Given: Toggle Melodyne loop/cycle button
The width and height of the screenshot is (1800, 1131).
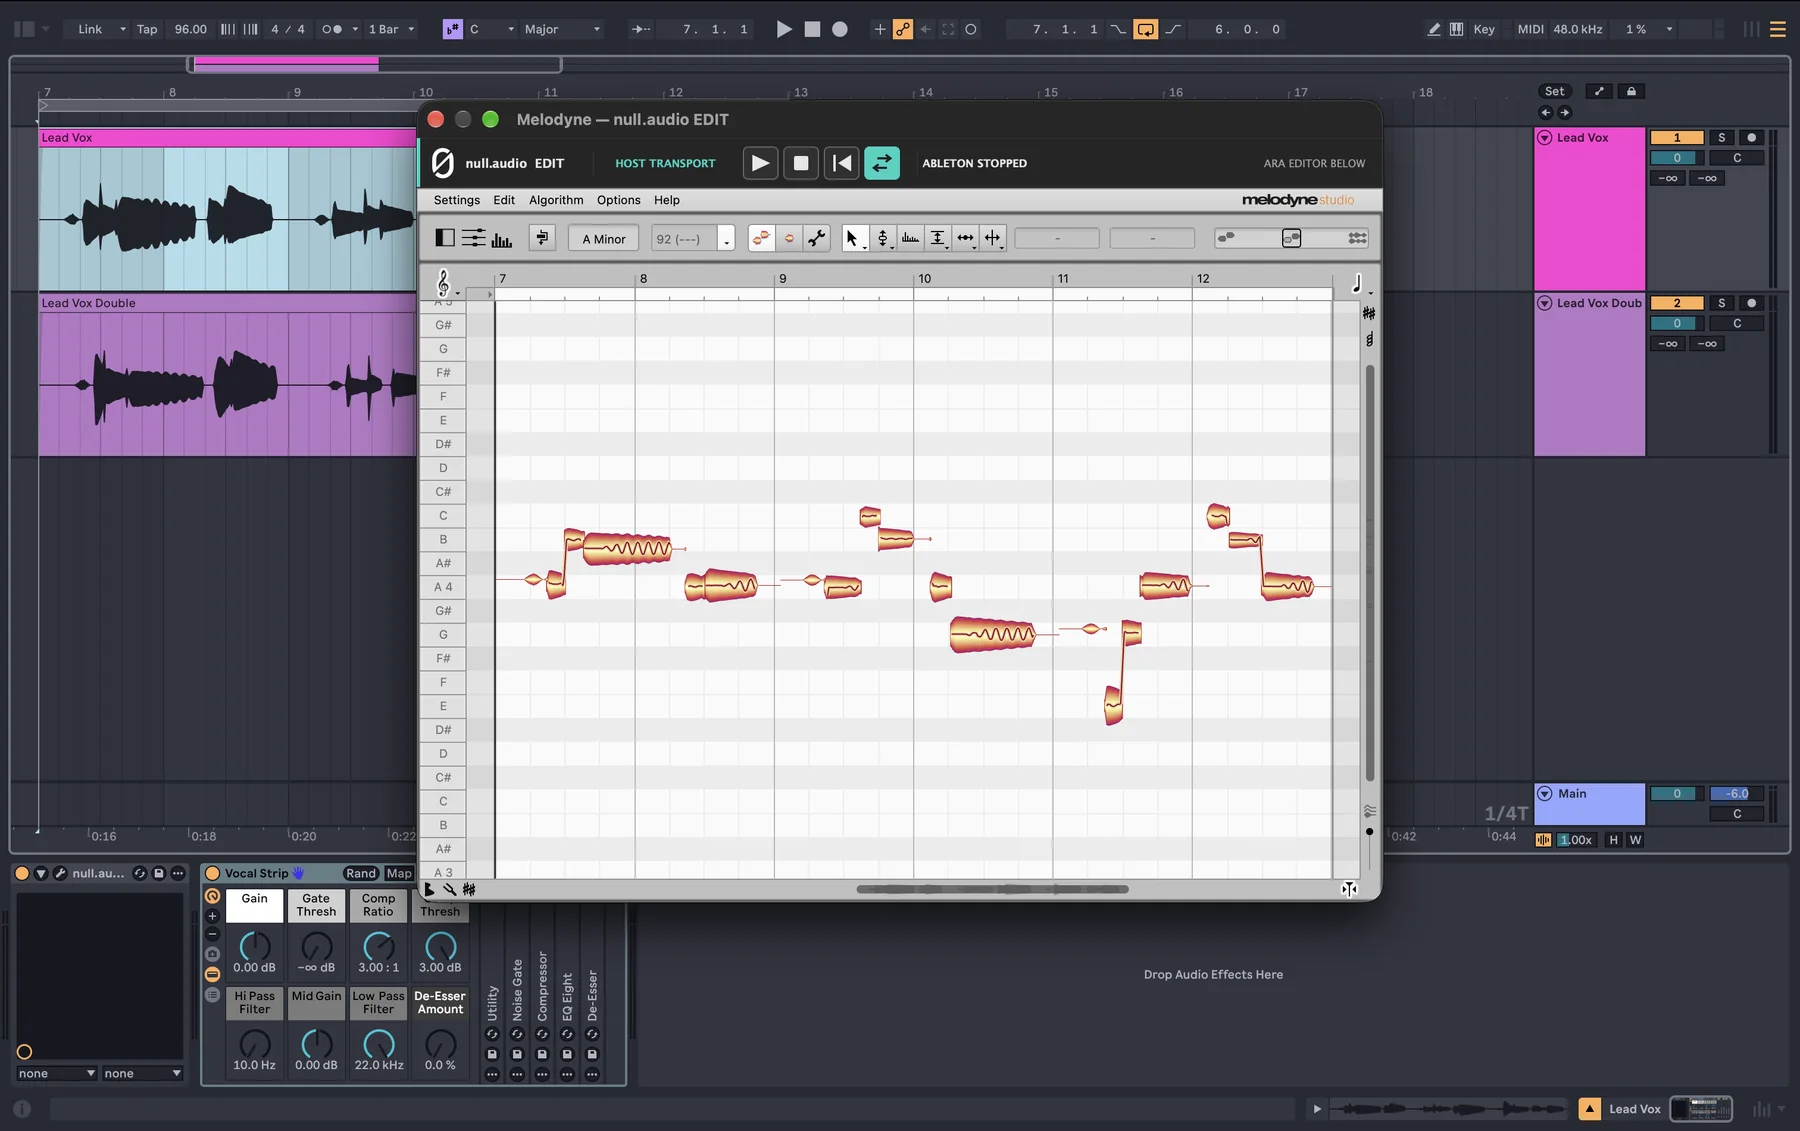Looking at the screenshot, I should click(x=882, y=163).
